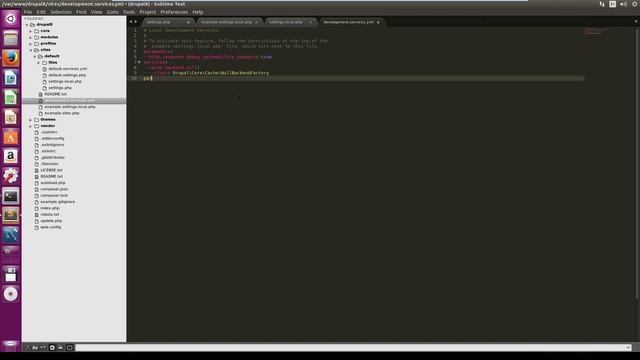Toggle case sensitive 'Aa' search option
This screenshot has height=360, width=640.
click(35, 348)
